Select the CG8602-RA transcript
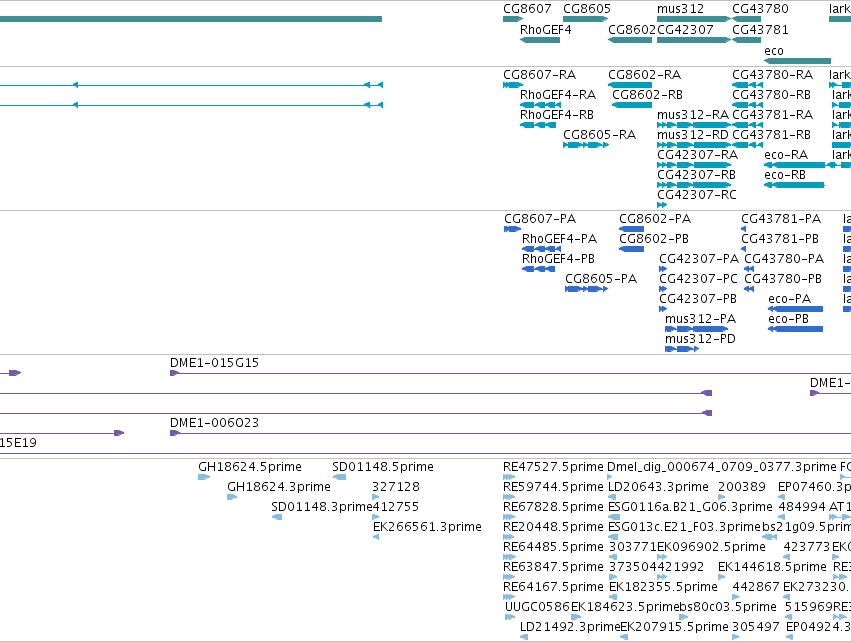This screenshot has height=642, width=851. 630,85
